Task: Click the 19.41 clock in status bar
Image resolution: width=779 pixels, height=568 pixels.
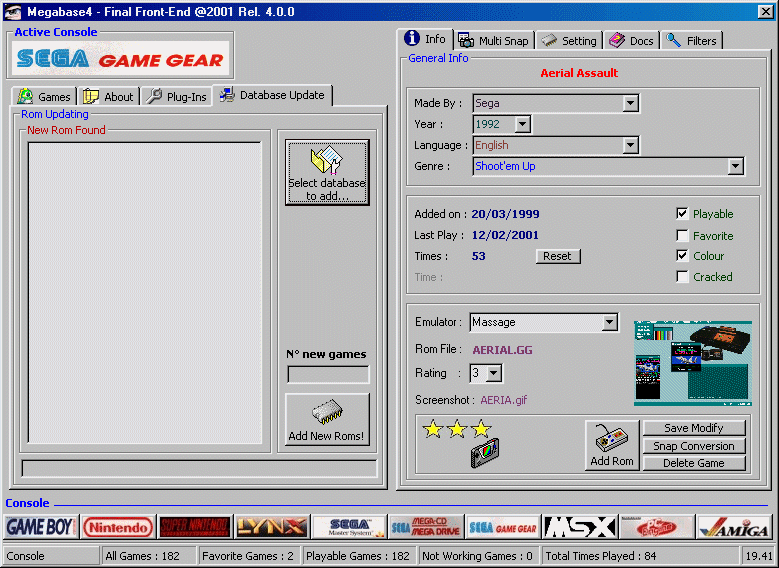Action: point(758,556)
